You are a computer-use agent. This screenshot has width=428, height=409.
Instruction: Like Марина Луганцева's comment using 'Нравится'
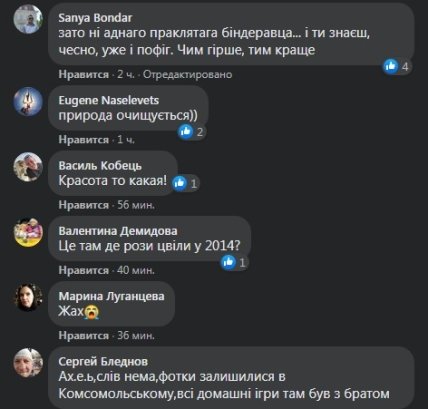[x=84, y=336]
